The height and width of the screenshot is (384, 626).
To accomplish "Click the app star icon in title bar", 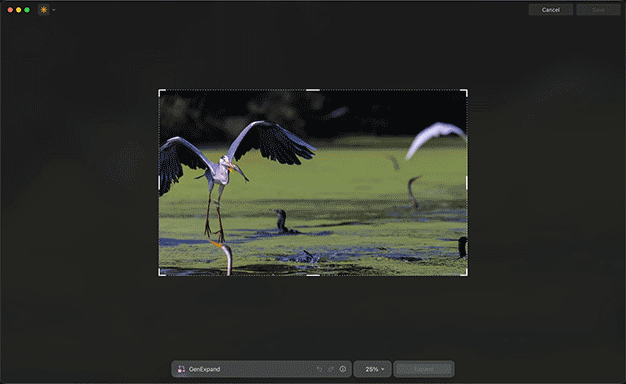I will click(x=44, y=10).
